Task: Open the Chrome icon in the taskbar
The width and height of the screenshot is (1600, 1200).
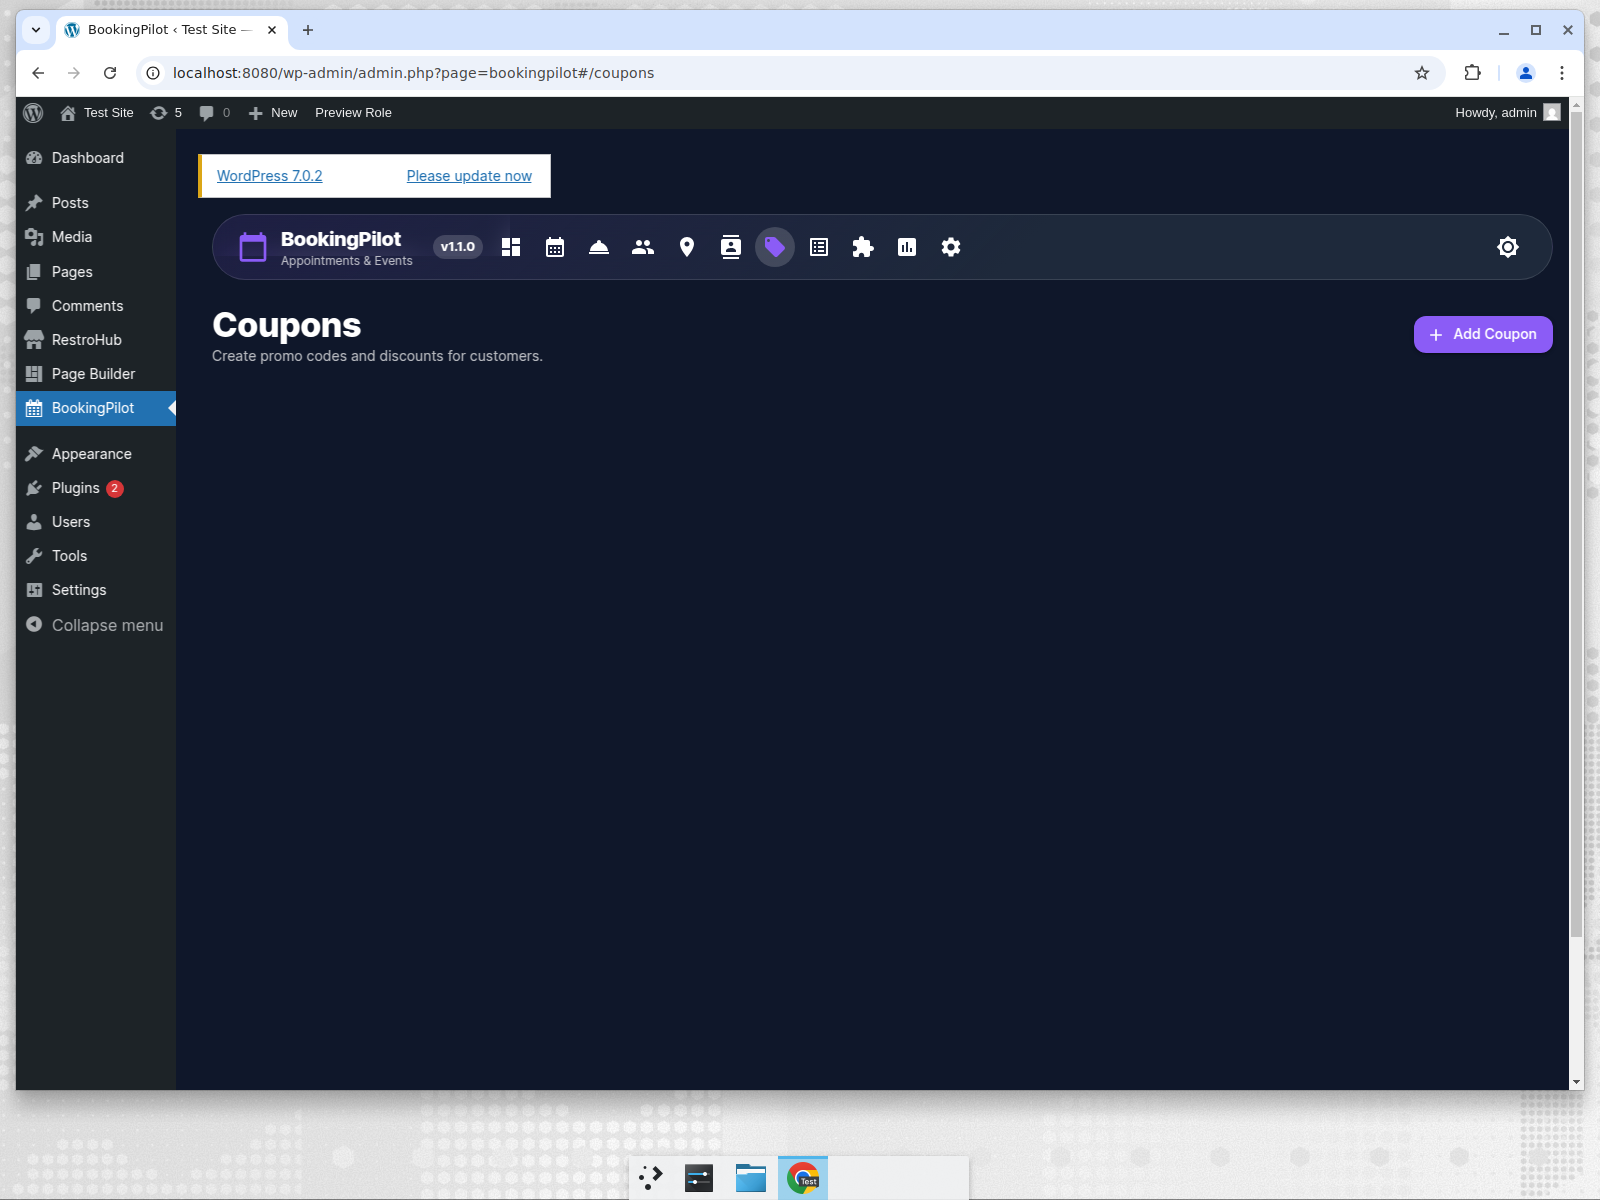Action: [803, 1178]
